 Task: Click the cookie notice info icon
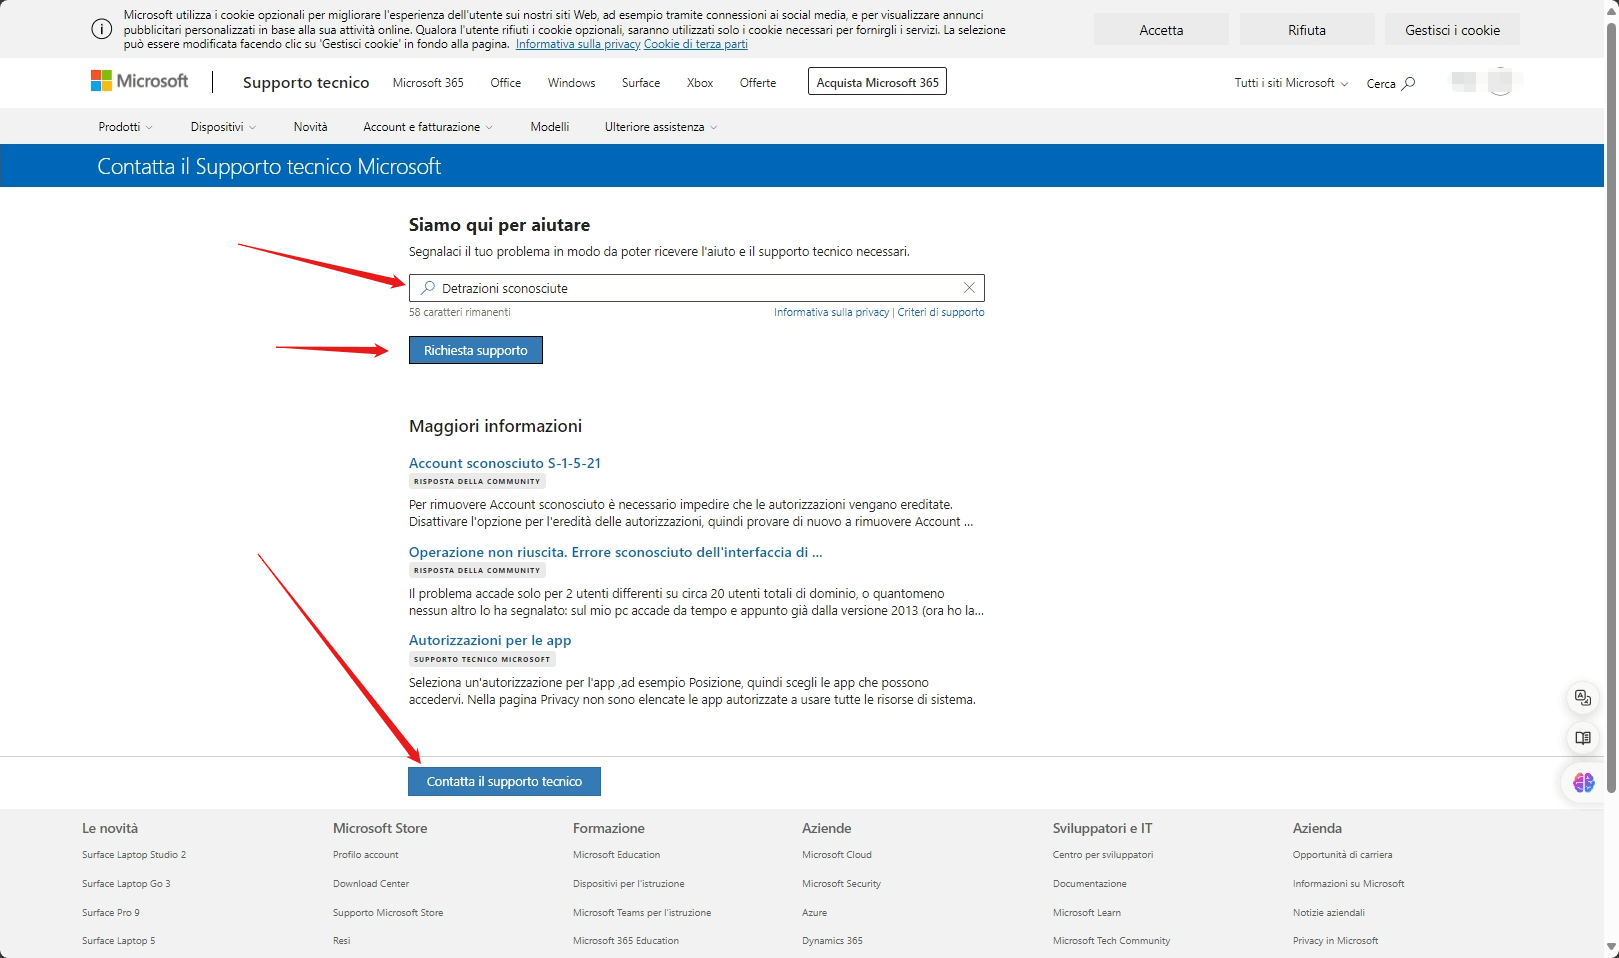(102, 29)
